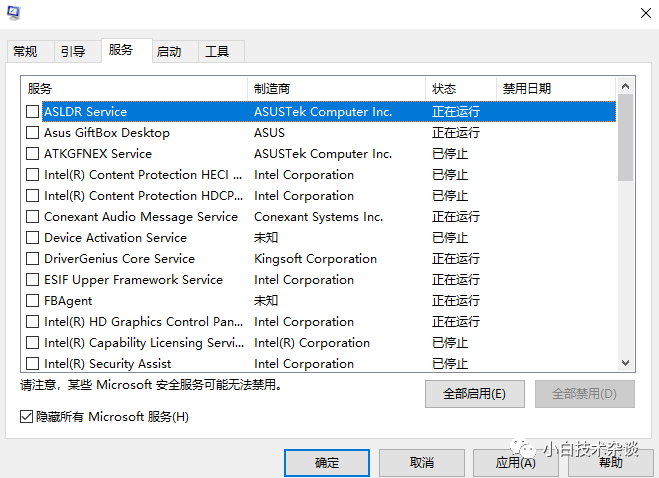Screen dimensions: 659x478
Task: Click the services list scrollbar thumb
Action: 625,137
